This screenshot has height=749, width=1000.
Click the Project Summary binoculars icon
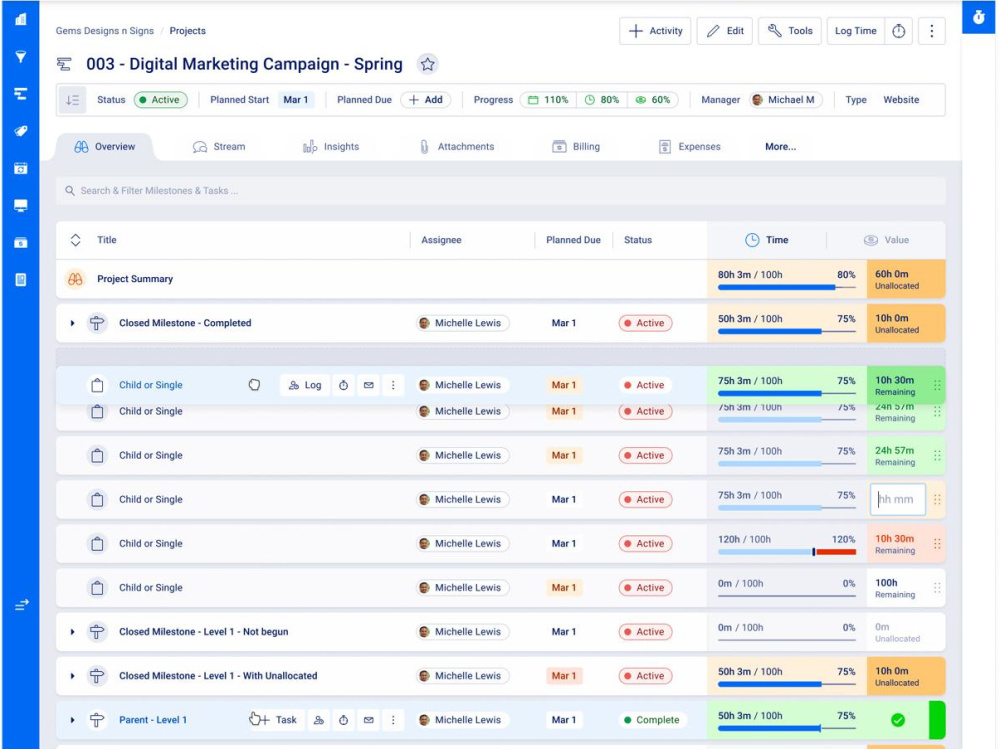[x=75, y=279]
